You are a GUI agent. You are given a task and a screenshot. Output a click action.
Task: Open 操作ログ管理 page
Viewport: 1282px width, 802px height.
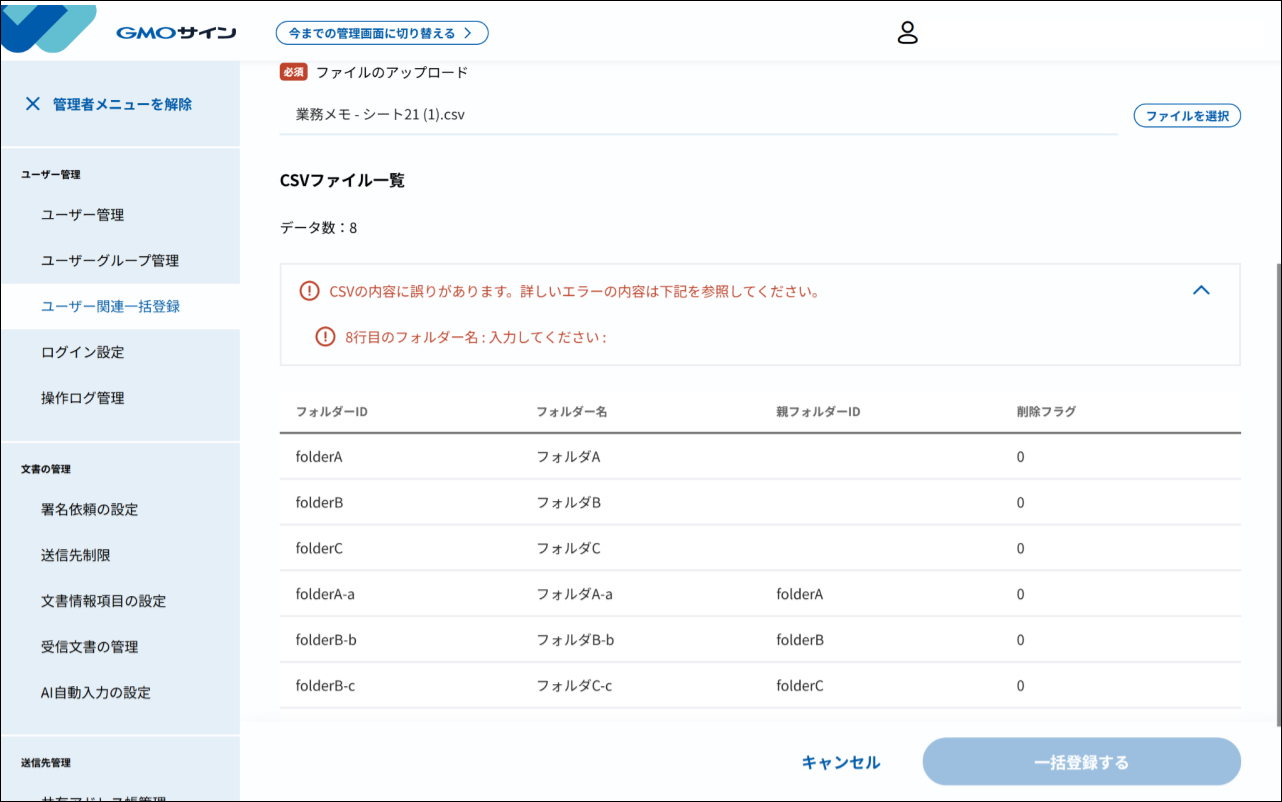point(83,398)
